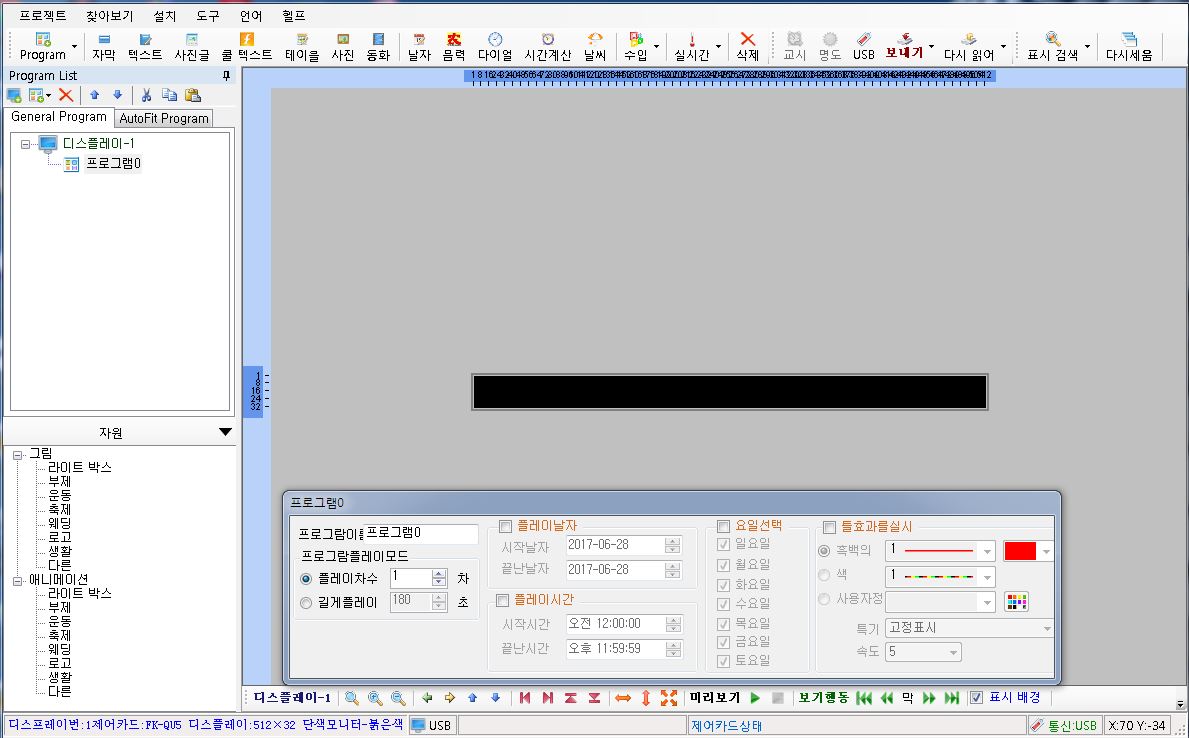The width and height of the screenshot is (1189, 738).
Task: Click the 삭제 delete toolbar icon
Action: 747,46
